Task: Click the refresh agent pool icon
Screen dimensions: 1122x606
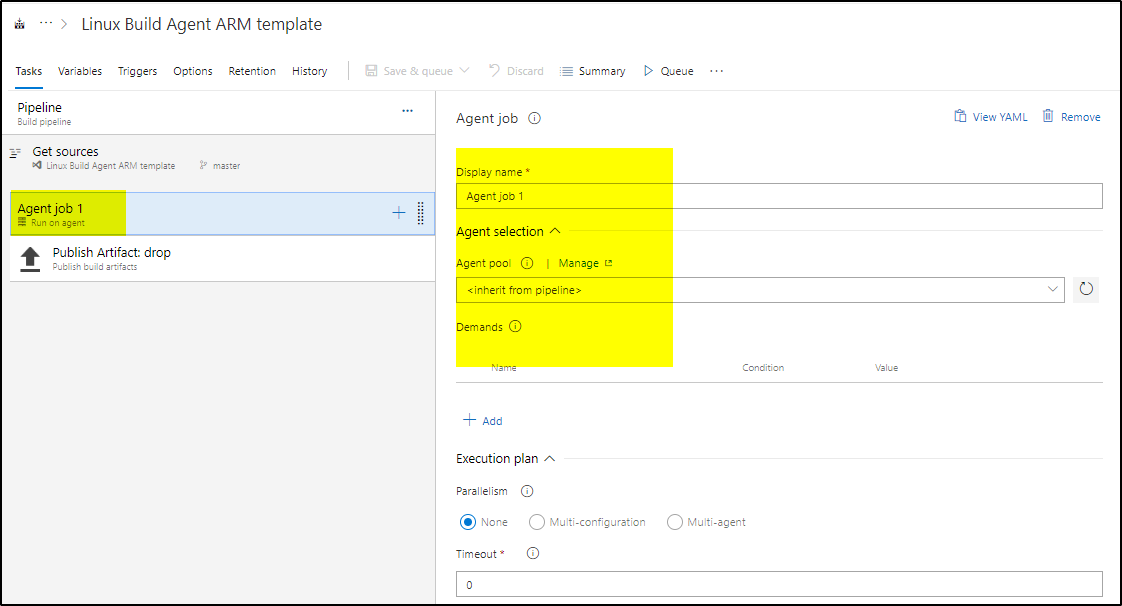Action: (x=1086, y=289)
